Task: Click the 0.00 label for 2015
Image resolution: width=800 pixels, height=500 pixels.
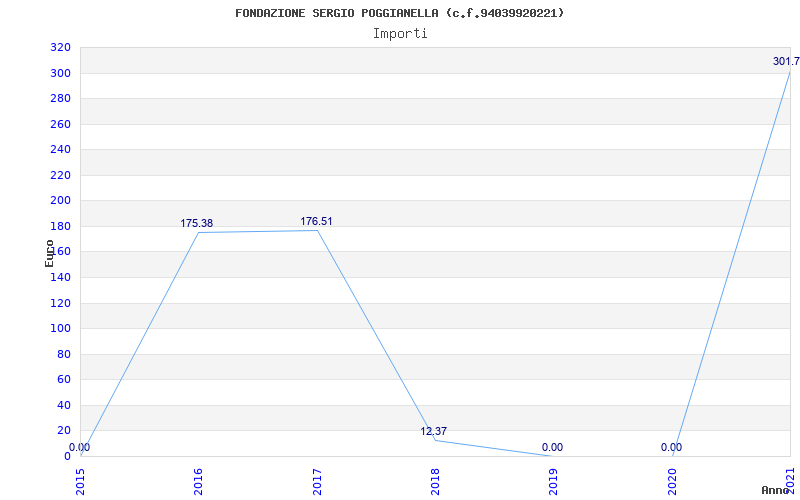Action: [x=80, y=447]
